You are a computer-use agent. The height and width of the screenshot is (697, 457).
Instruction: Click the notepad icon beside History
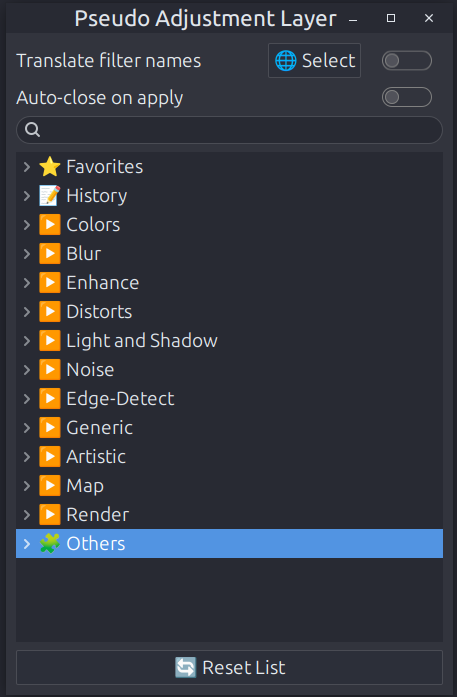(x=49, y=196)
